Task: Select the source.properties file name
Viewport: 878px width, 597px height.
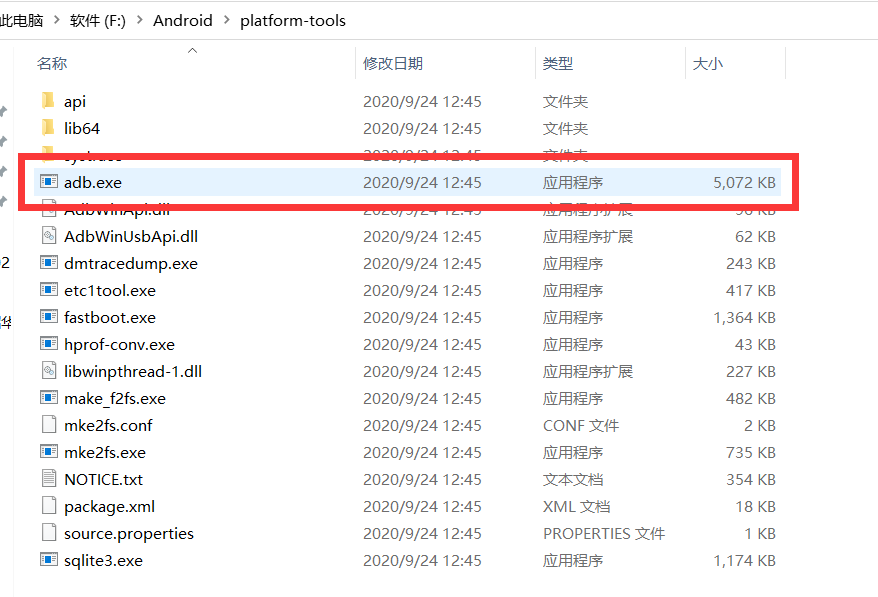Action: (x=129, y=534)
